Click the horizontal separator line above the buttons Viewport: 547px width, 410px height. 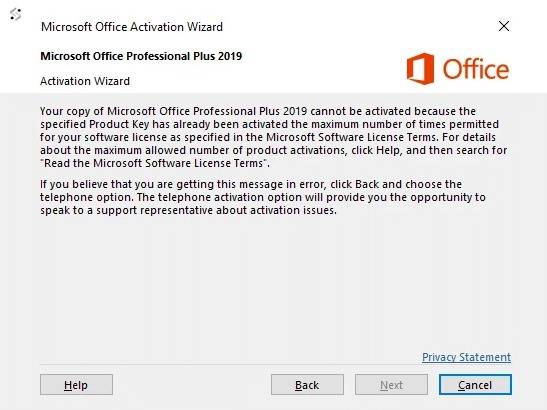tap(276, 365)
